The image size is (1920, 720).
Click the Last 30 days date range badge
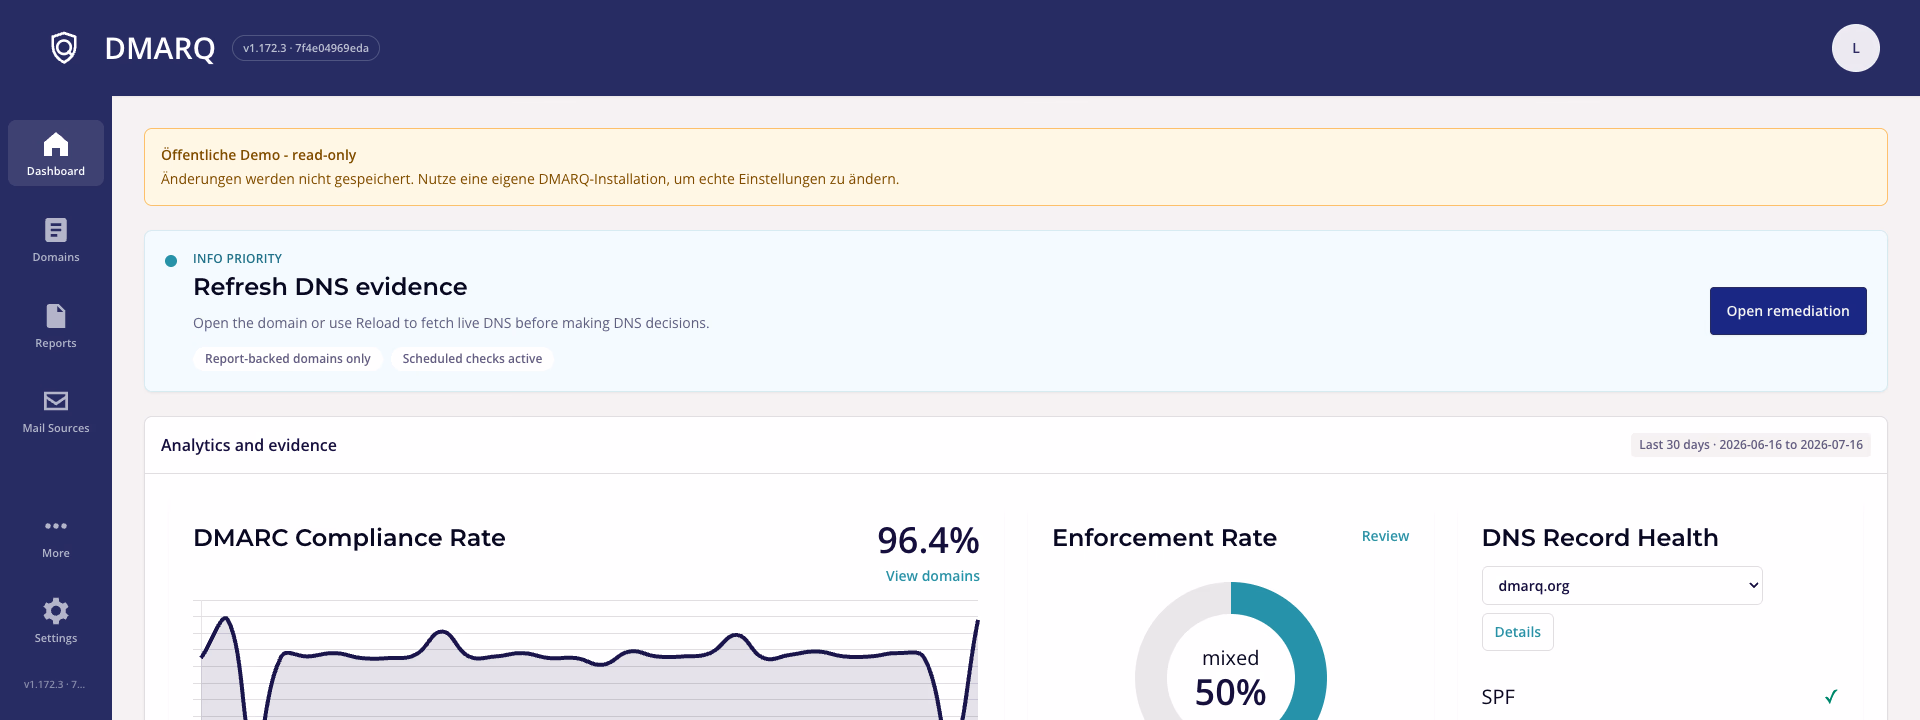click(x=1750, y=445)
